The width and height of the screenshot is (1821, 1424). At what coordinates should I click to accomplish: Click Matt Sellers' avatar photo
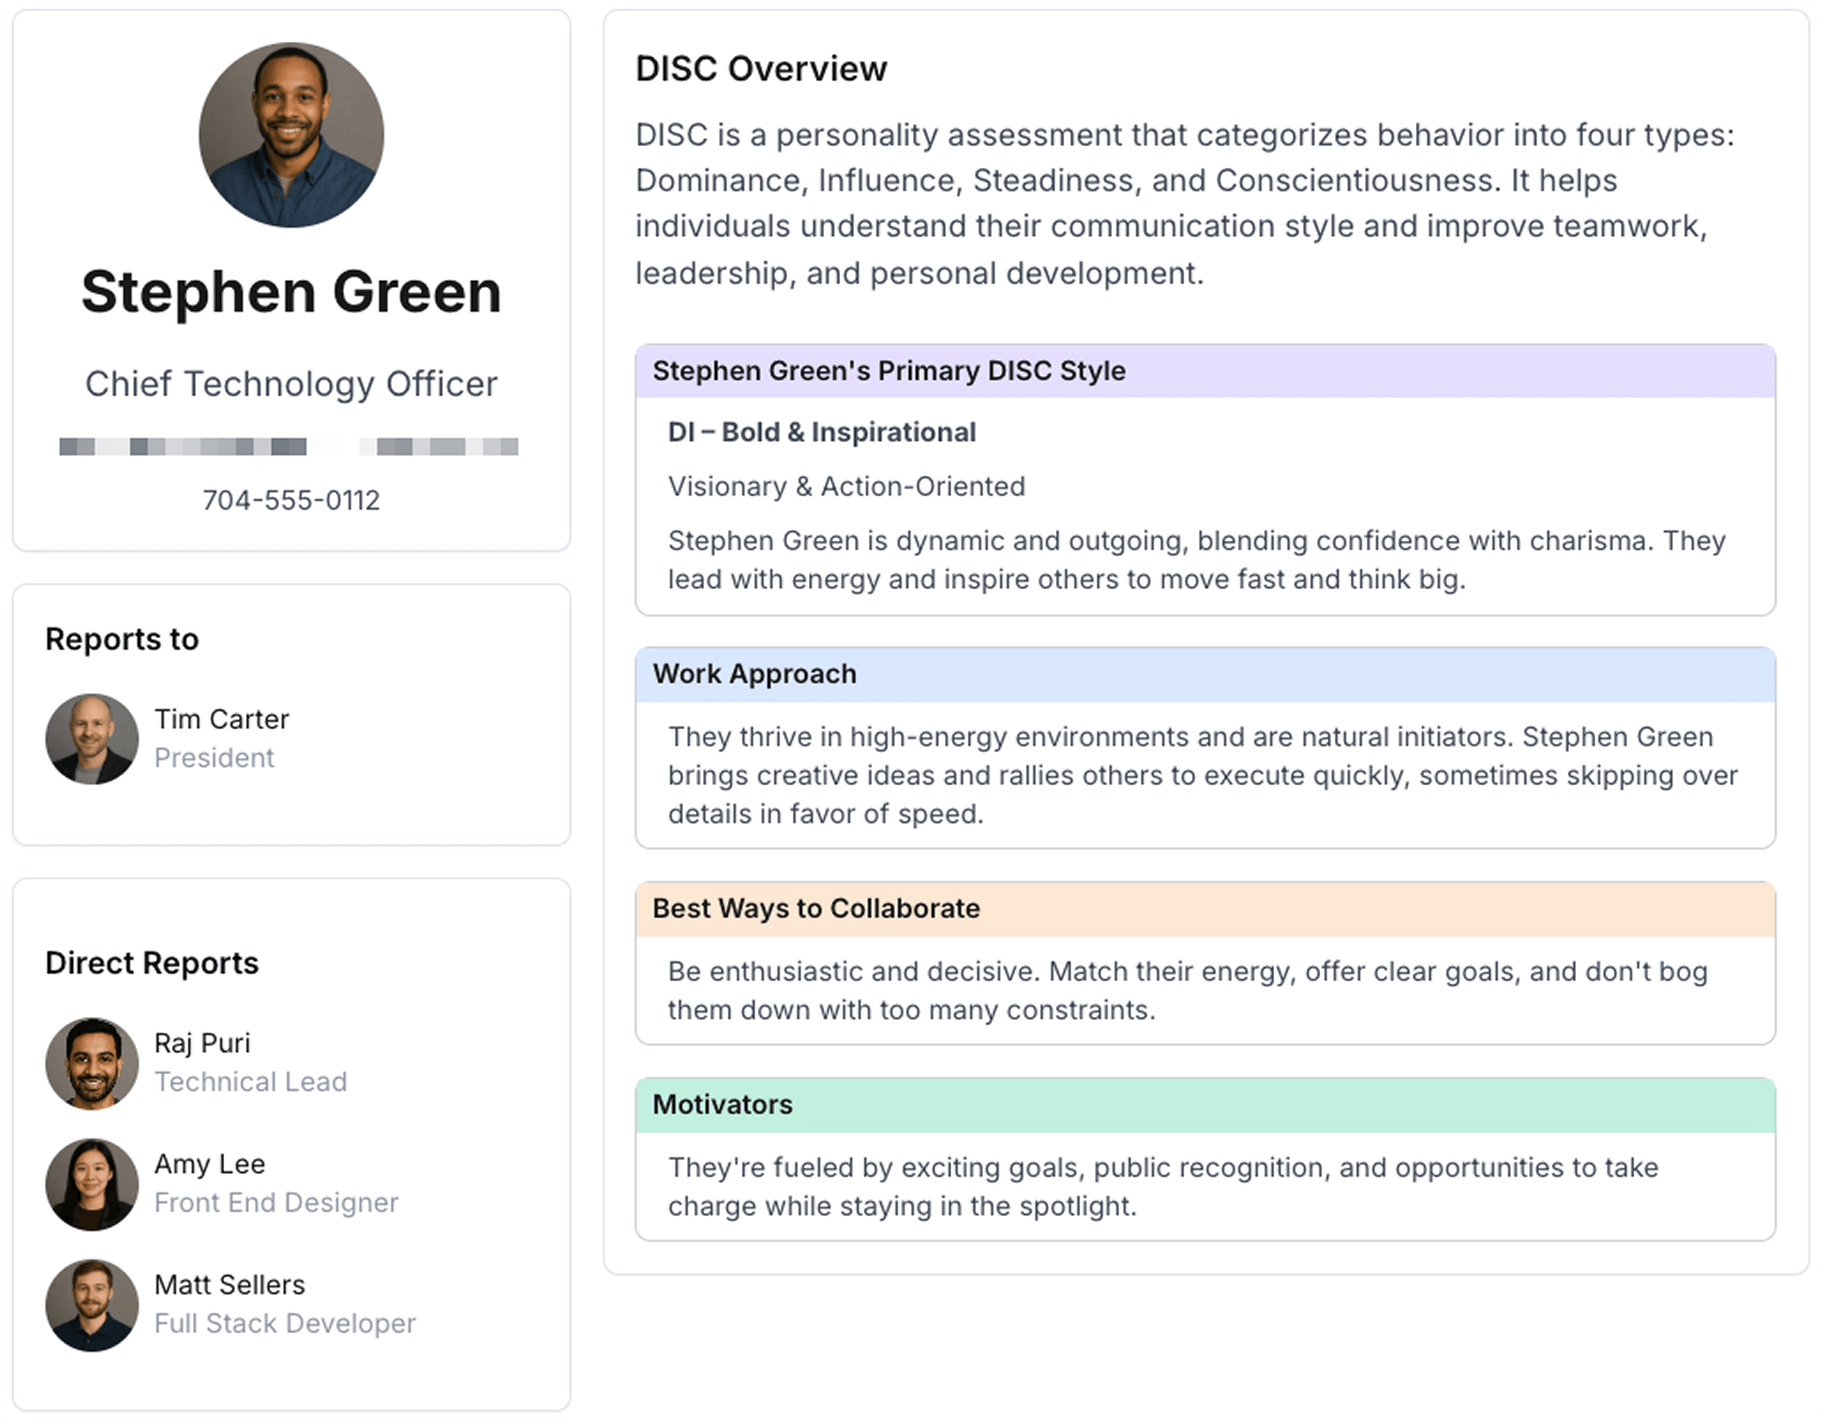coord(92,1305)
